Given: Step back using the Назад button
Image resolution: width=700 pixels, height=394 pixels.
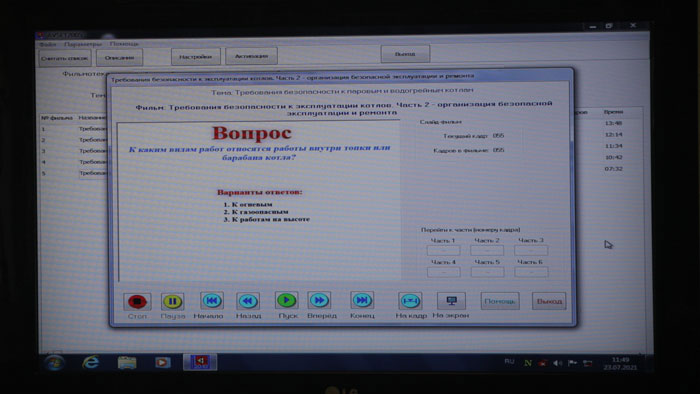Looking at the screenshot, I should [248, 301].
